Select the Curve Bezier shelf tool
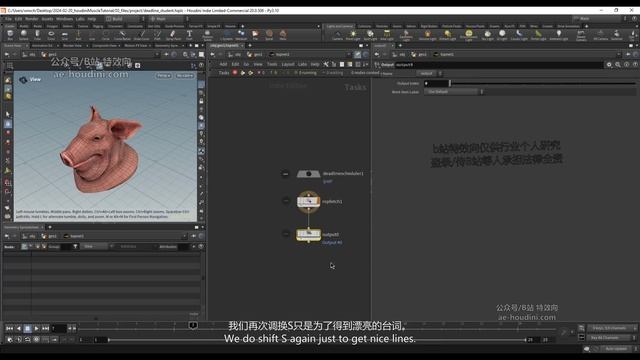 122,35
